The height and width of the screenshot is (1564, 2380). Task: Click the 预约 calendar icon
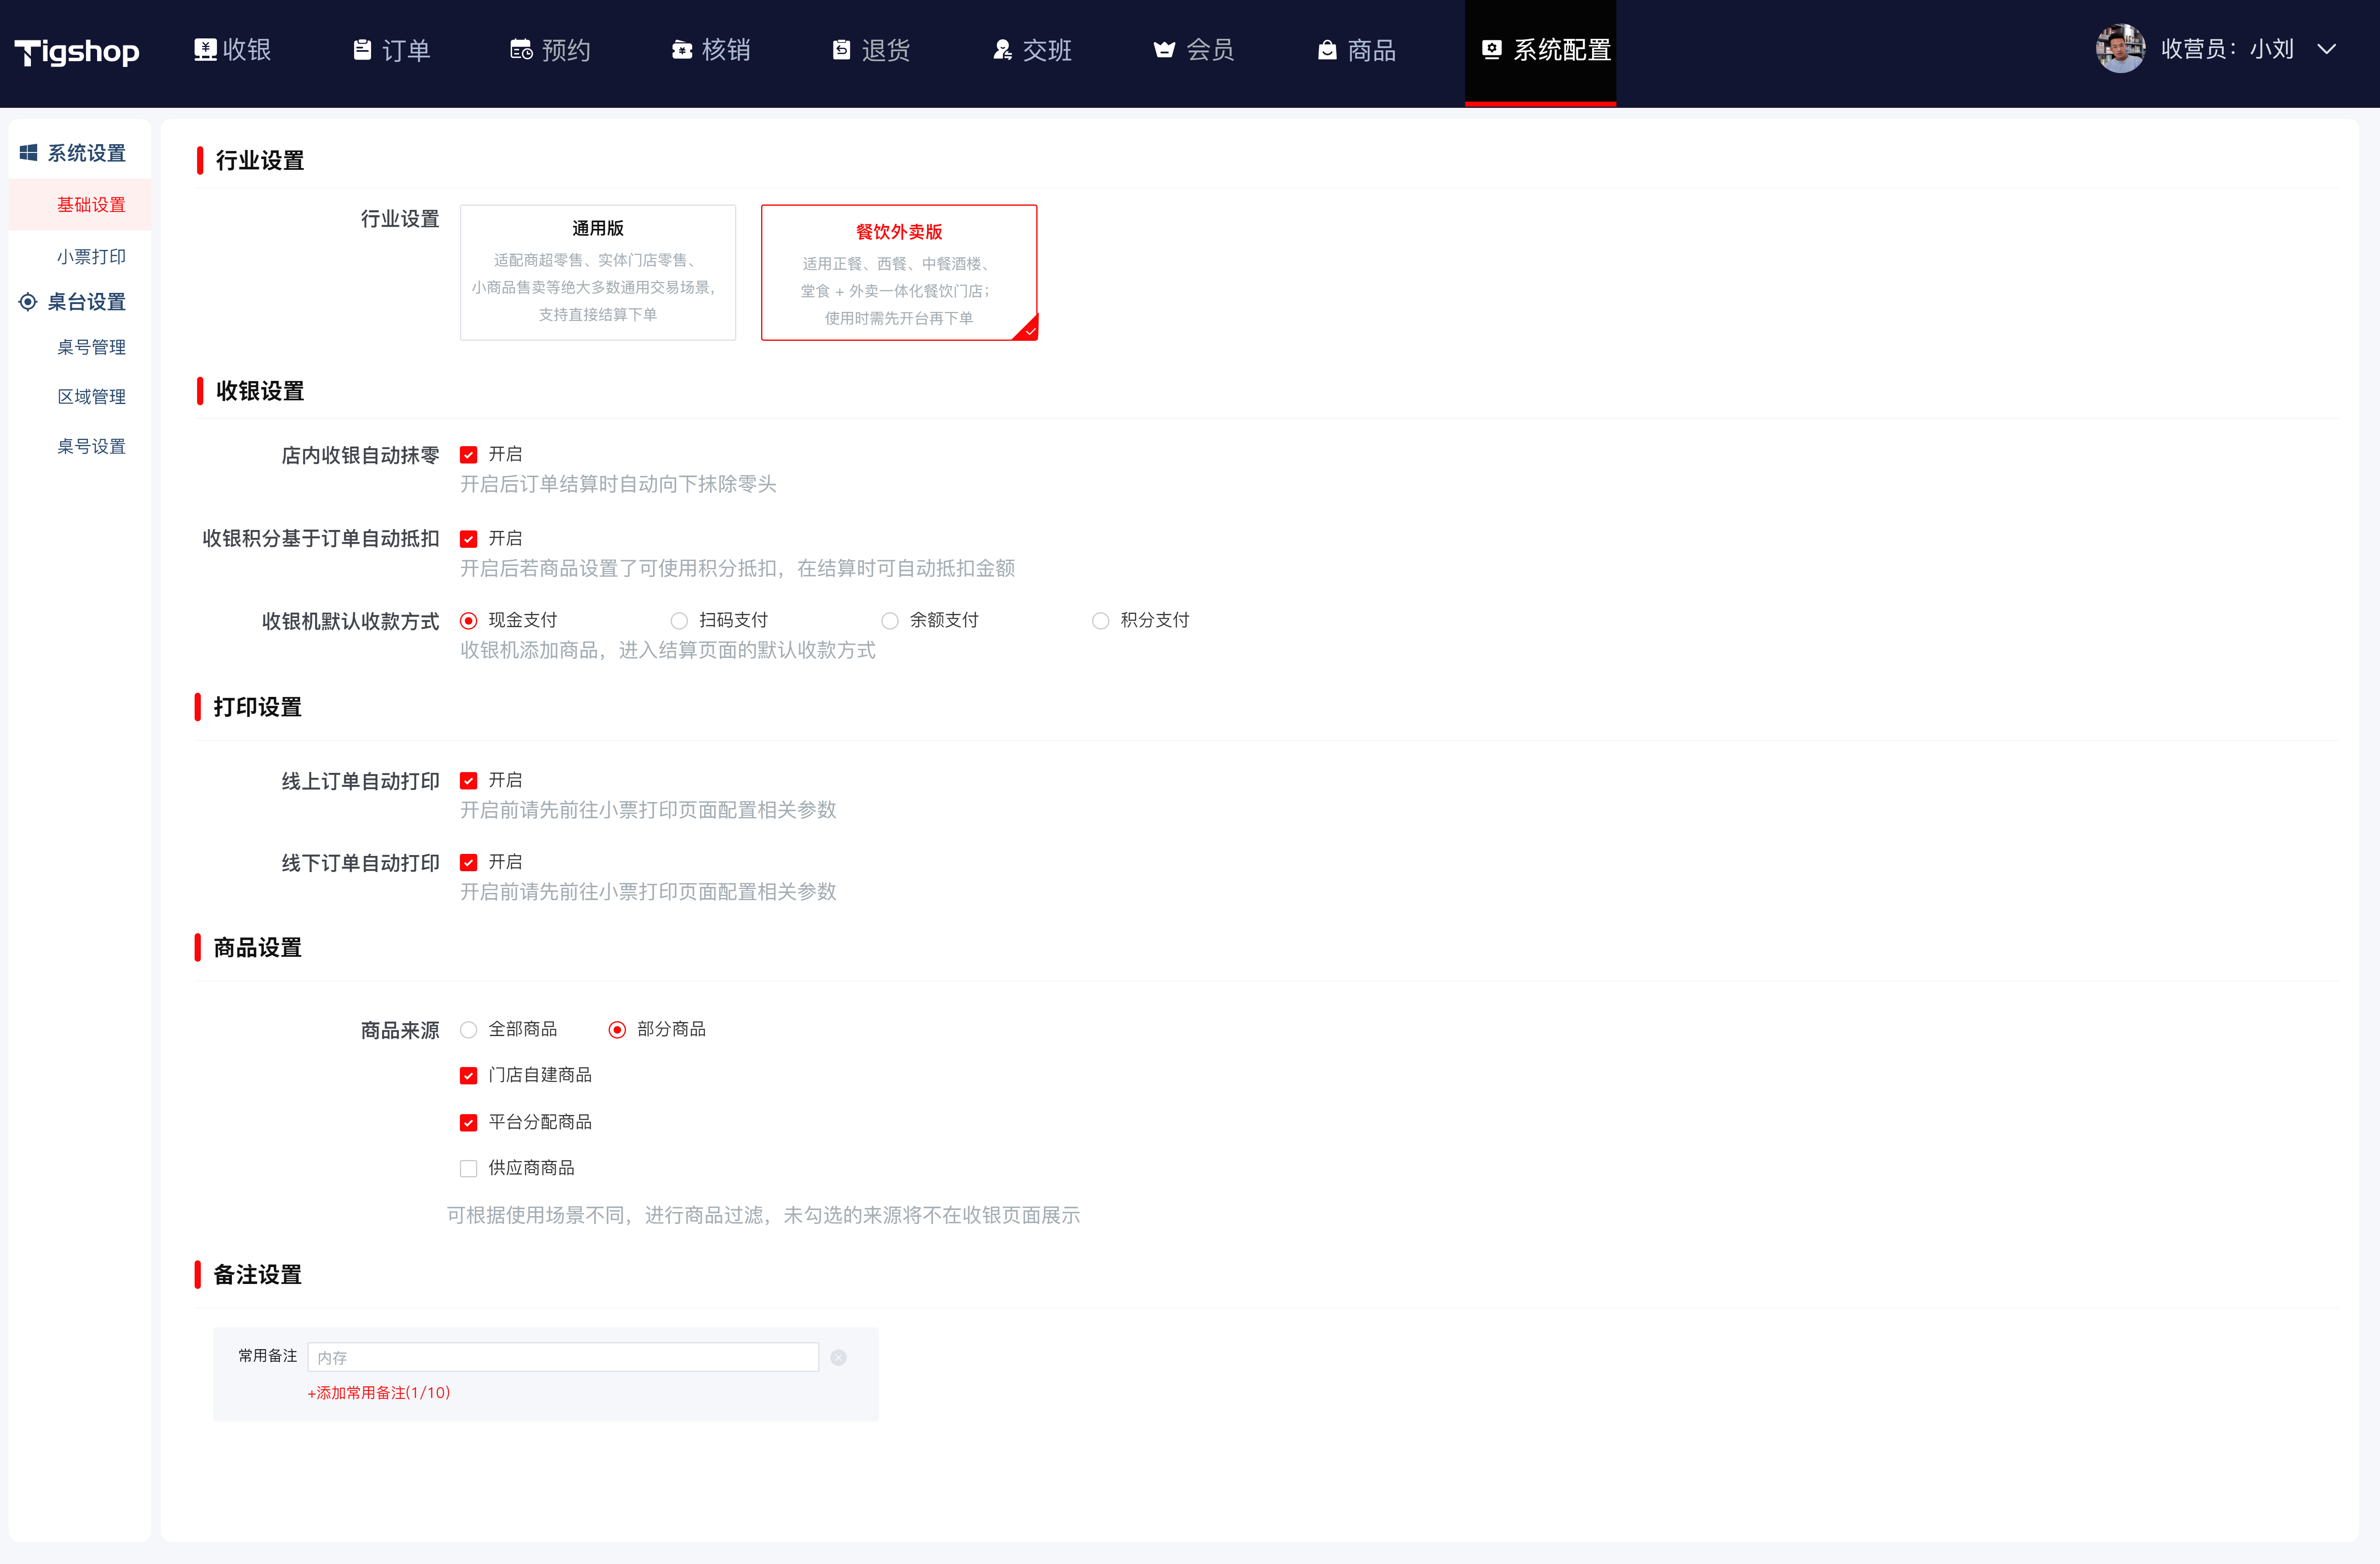tap(521, 50)
